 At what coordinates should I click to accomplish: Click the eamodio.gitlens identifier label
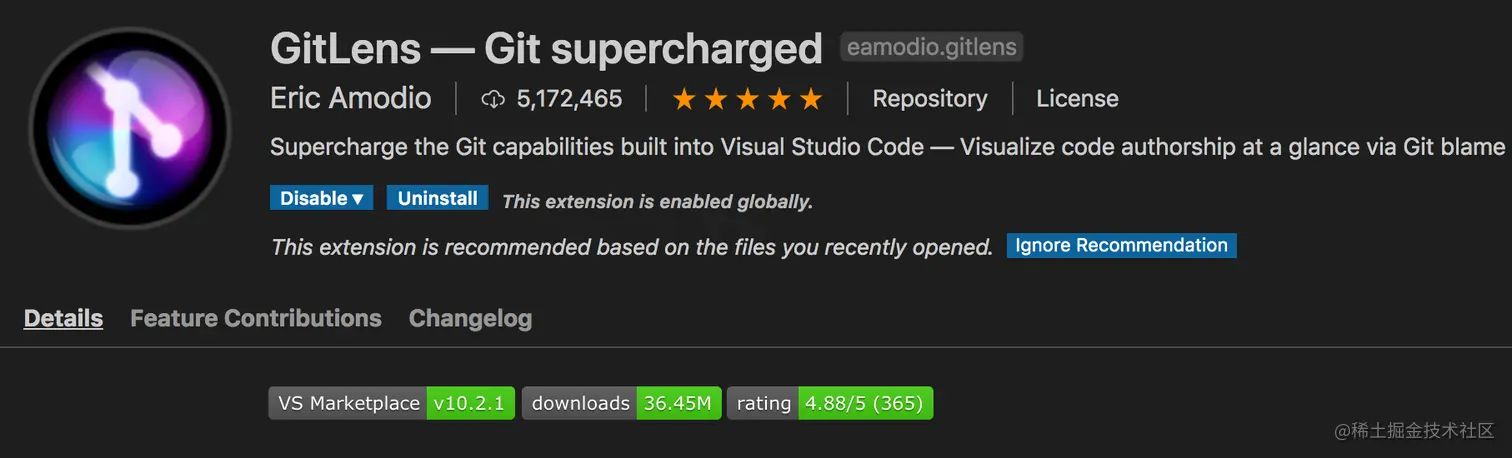click(x=931, y=47)
